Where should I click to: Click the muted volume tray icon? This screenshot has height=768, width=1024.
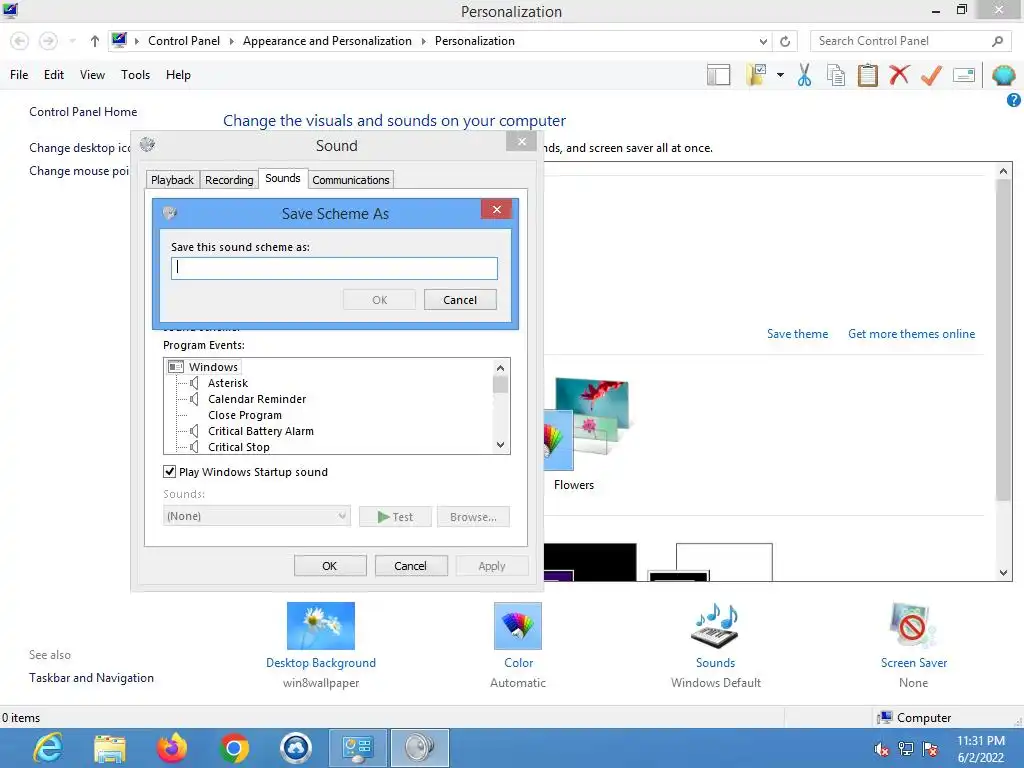(x=881, y=749)
